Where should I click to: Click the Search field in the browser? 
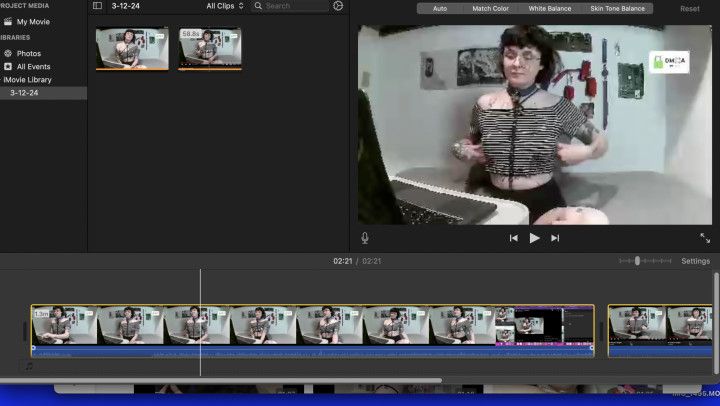point(293,6)
